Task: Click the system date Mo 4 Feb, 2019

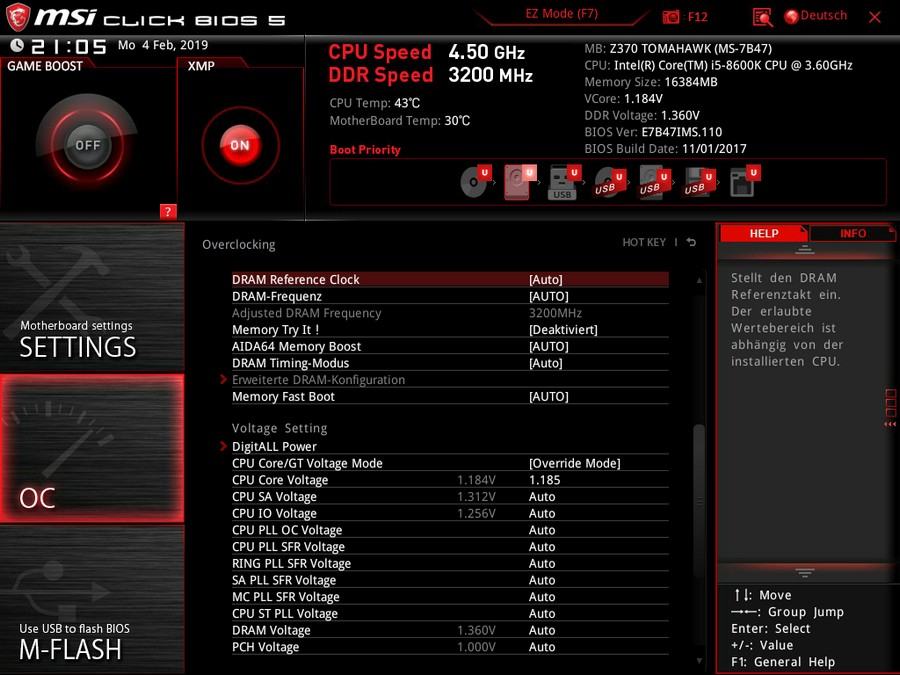Action: [x=163, y=45]
